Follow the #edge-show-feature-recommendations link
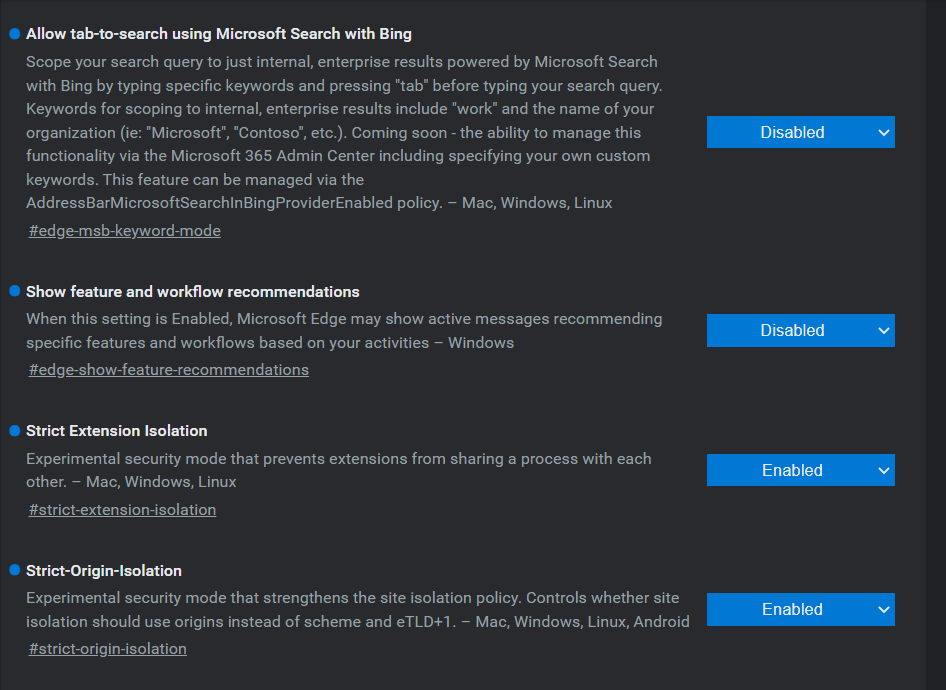 coord(169,370)
